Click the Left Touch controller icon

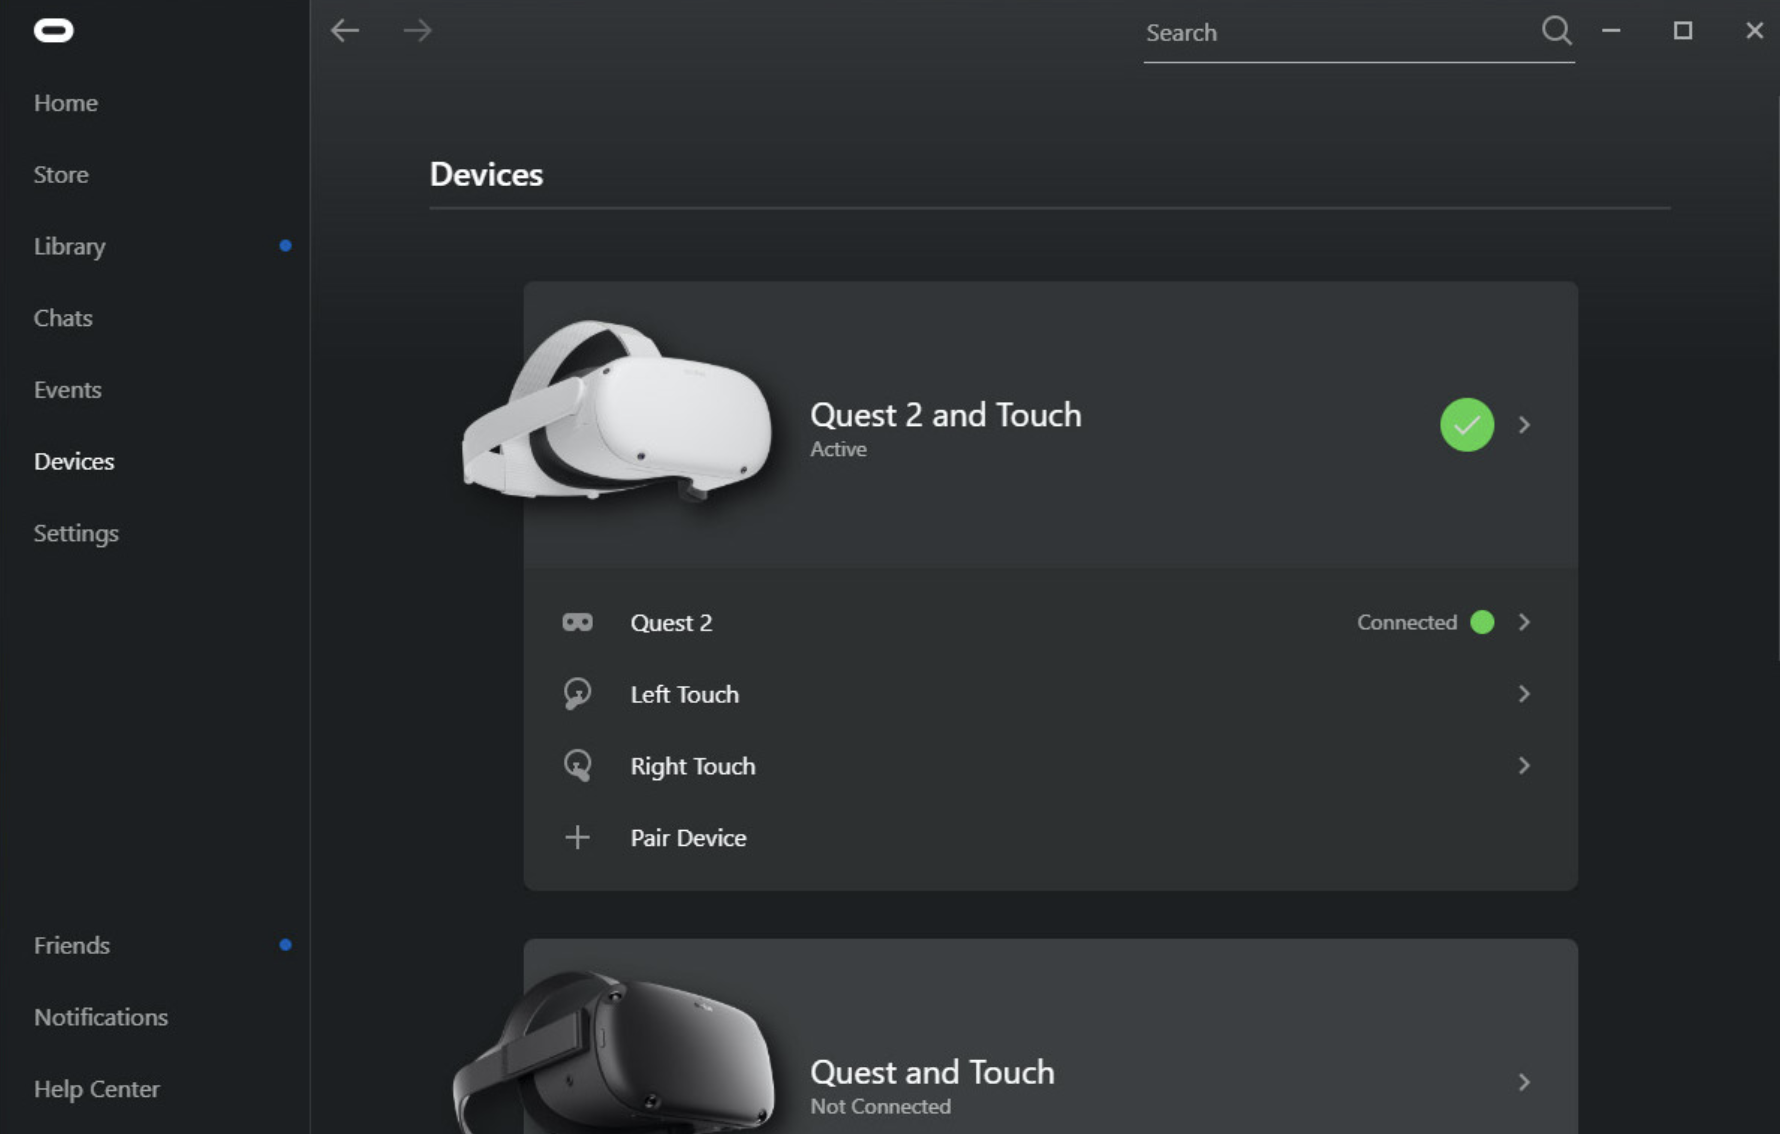point(577,694)
